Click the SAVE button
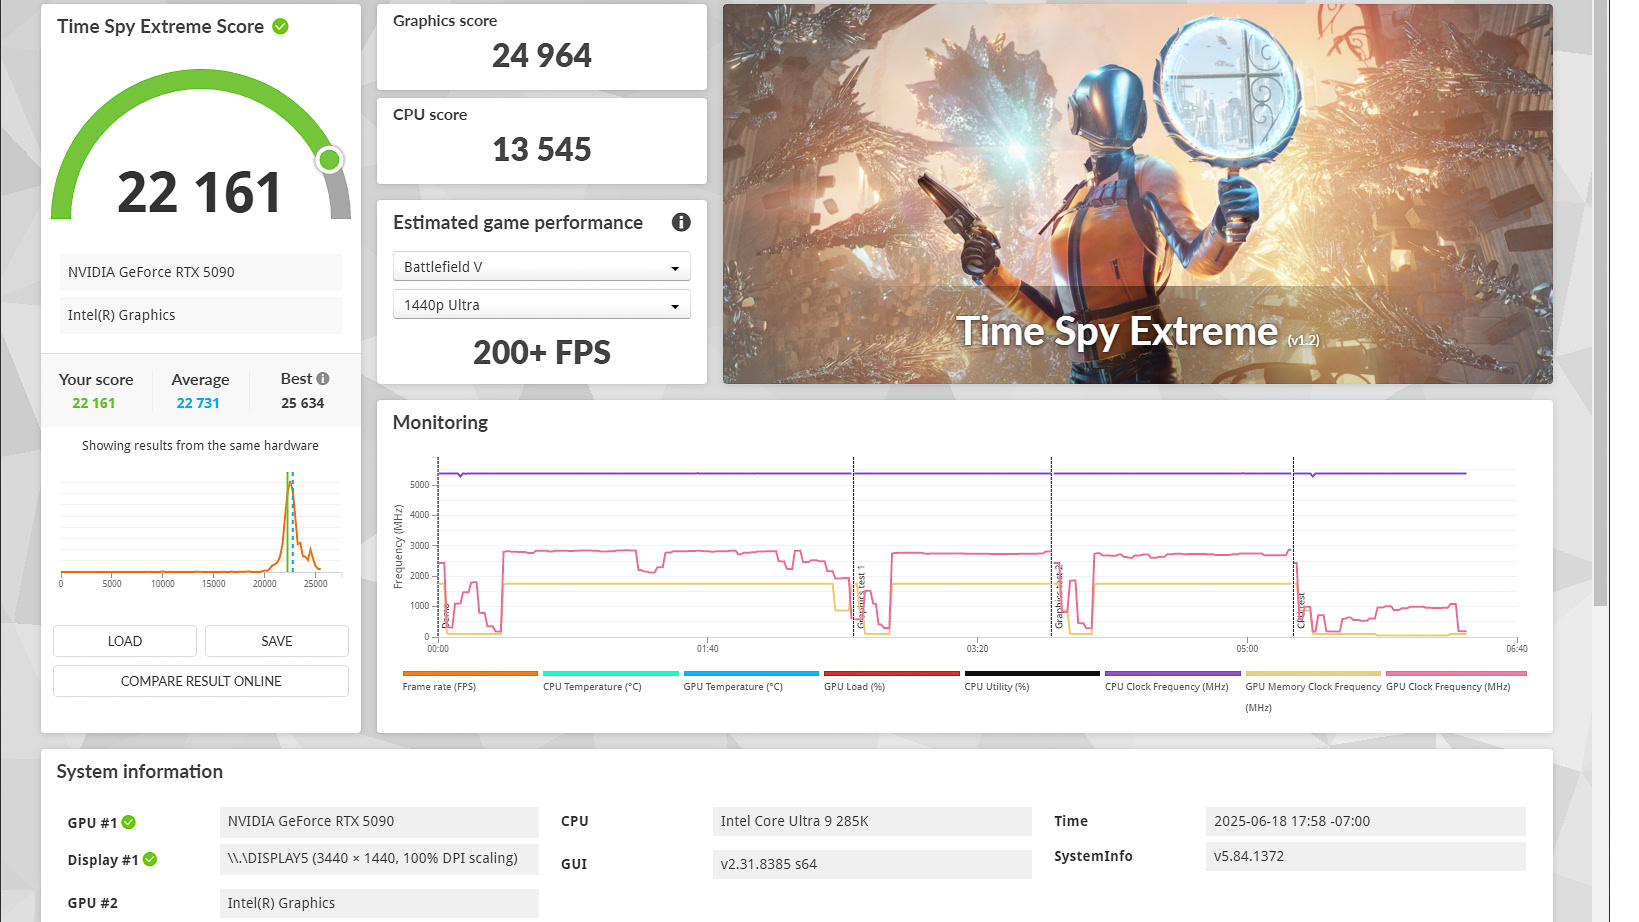Image resolution: width=1639 pixels, height=922 pixels. coord(276,641)
